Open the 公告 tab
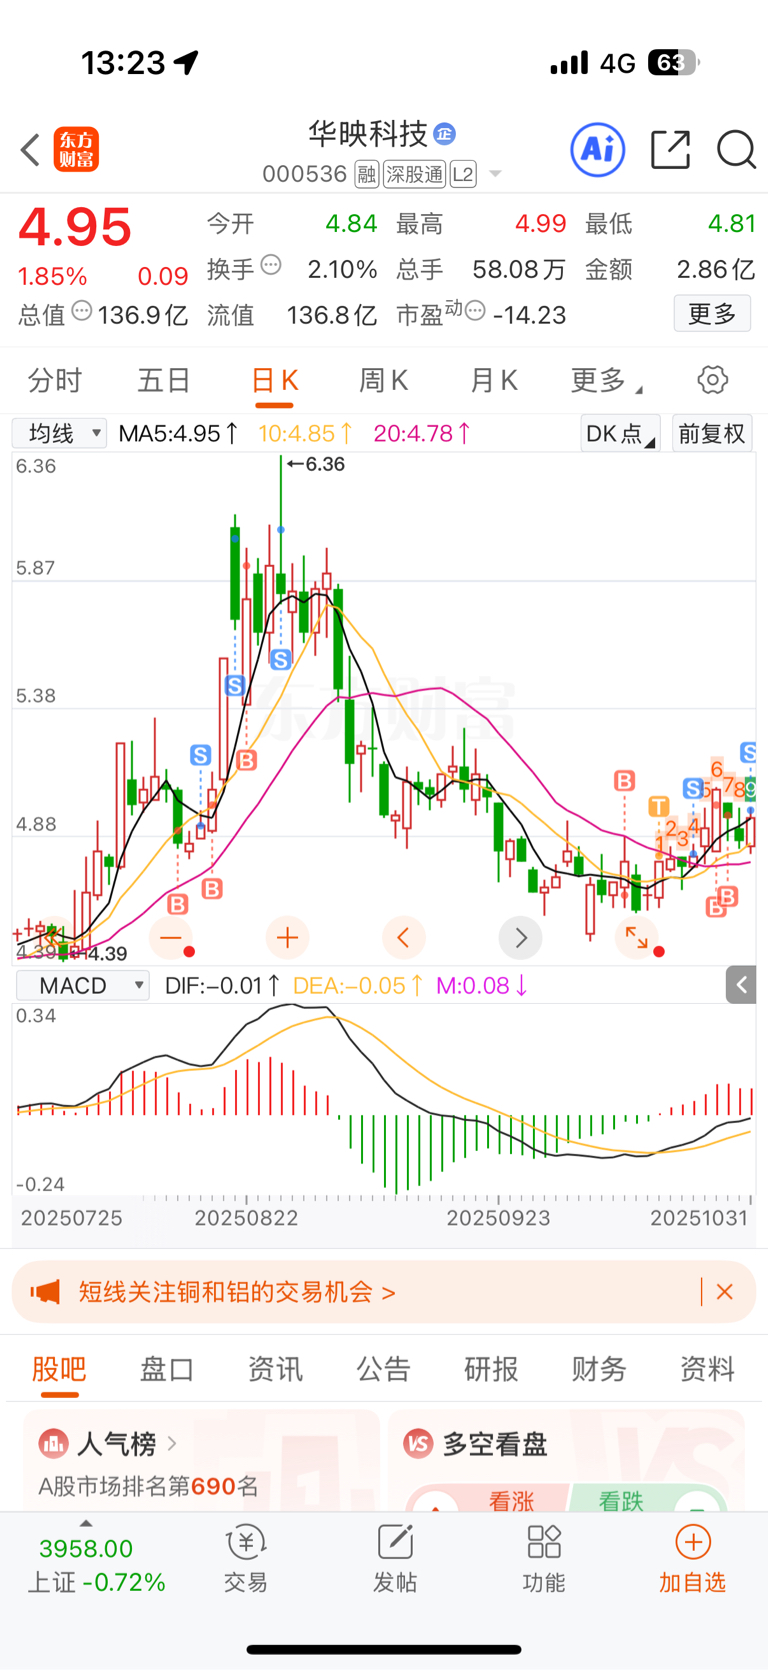Image resolution: width=768 pixels, height=1670 pixels. coord(384,1369)
